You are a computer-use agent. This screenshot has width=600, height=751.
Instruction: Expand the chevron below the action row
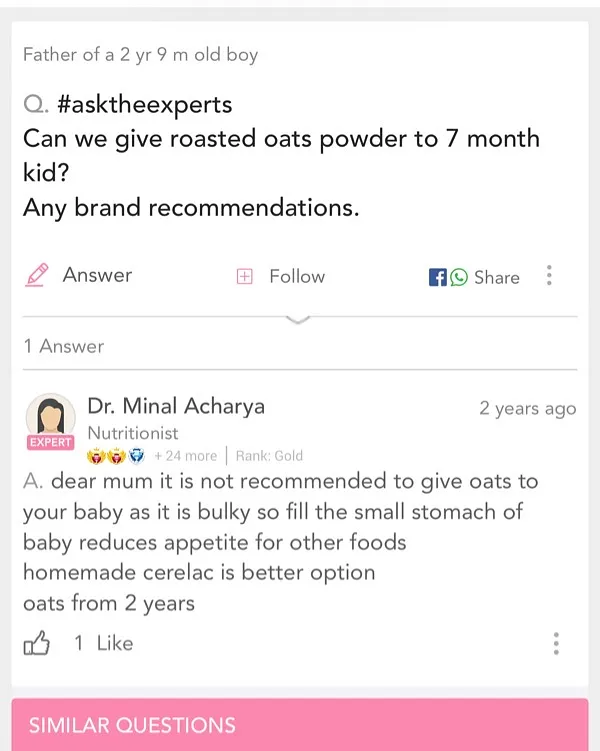(298, 319)
